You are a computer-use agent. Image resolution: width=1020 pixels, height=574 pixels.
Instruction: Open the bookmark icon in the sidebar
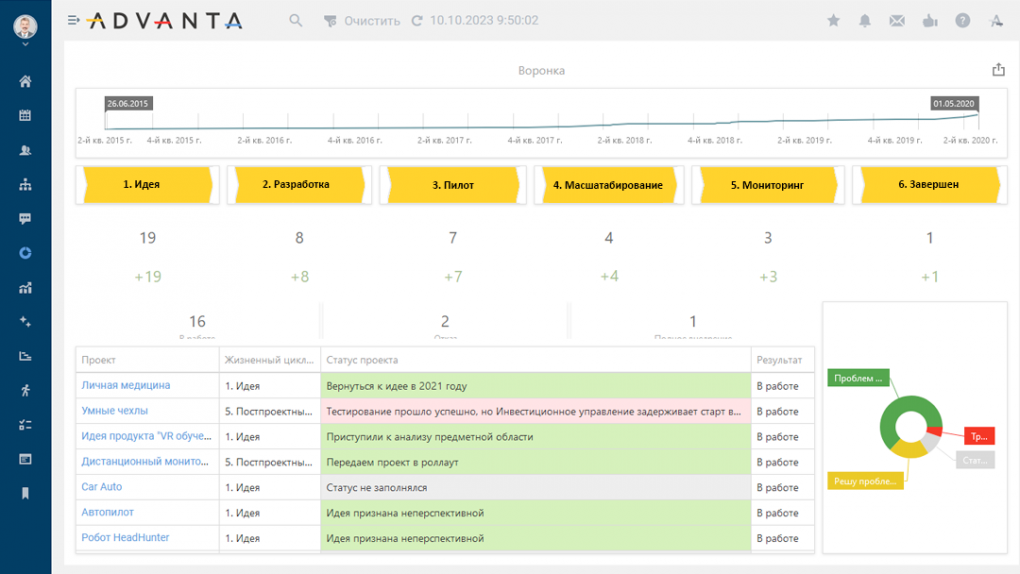click(x=25, y=494)
